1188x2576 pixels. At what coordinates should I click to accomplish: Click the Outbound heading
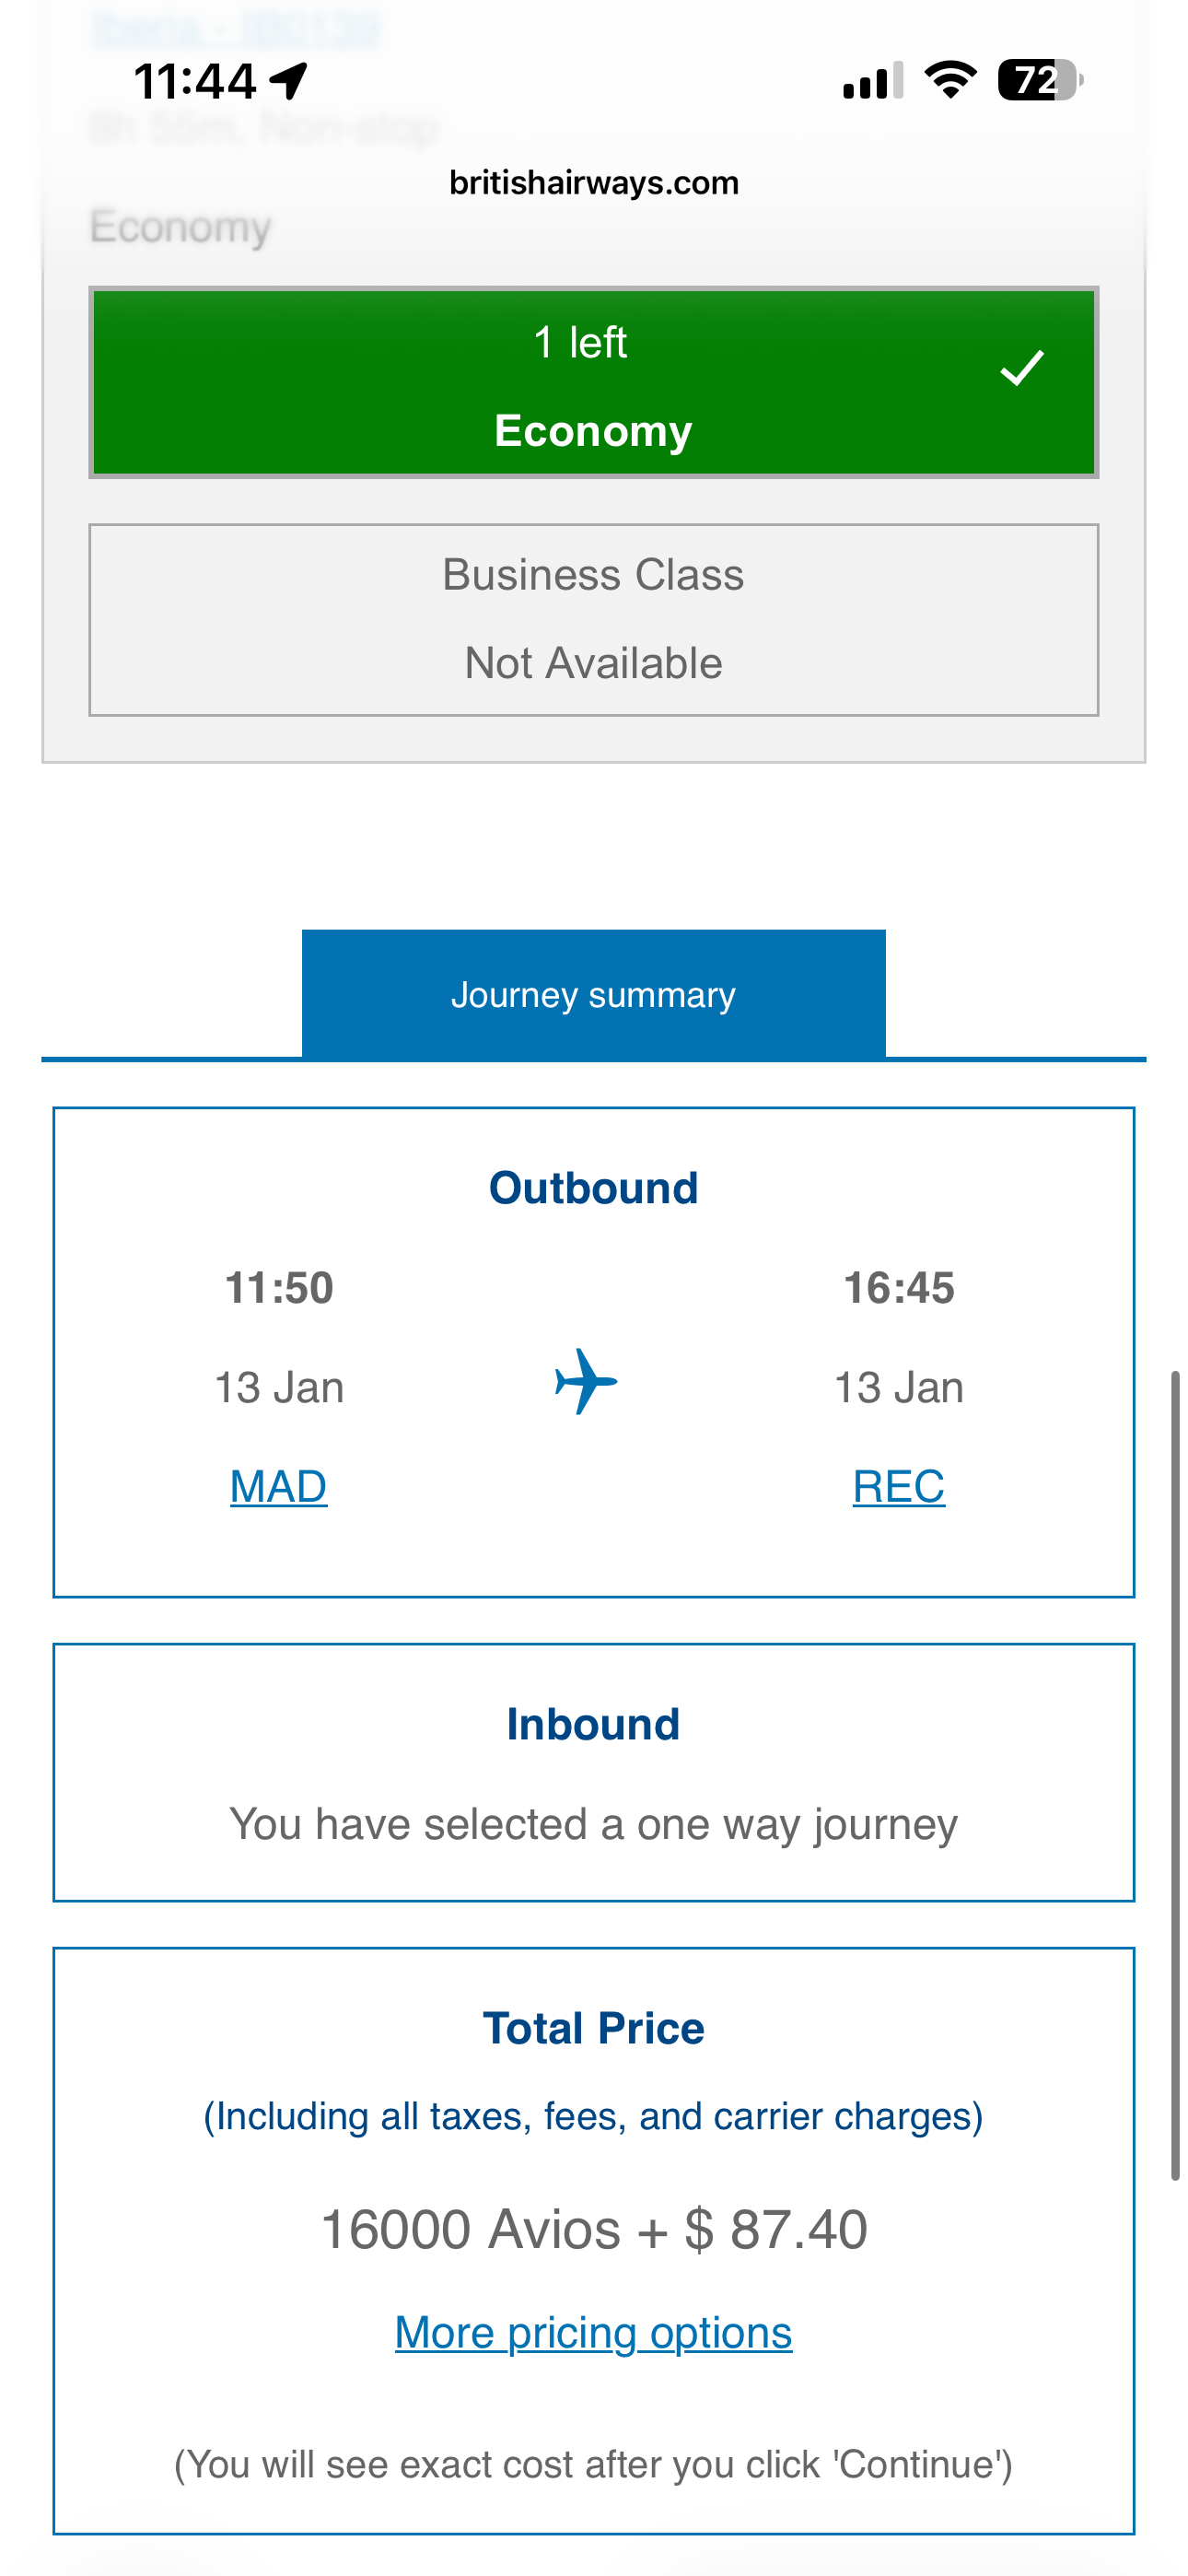tap(593, 1188)
